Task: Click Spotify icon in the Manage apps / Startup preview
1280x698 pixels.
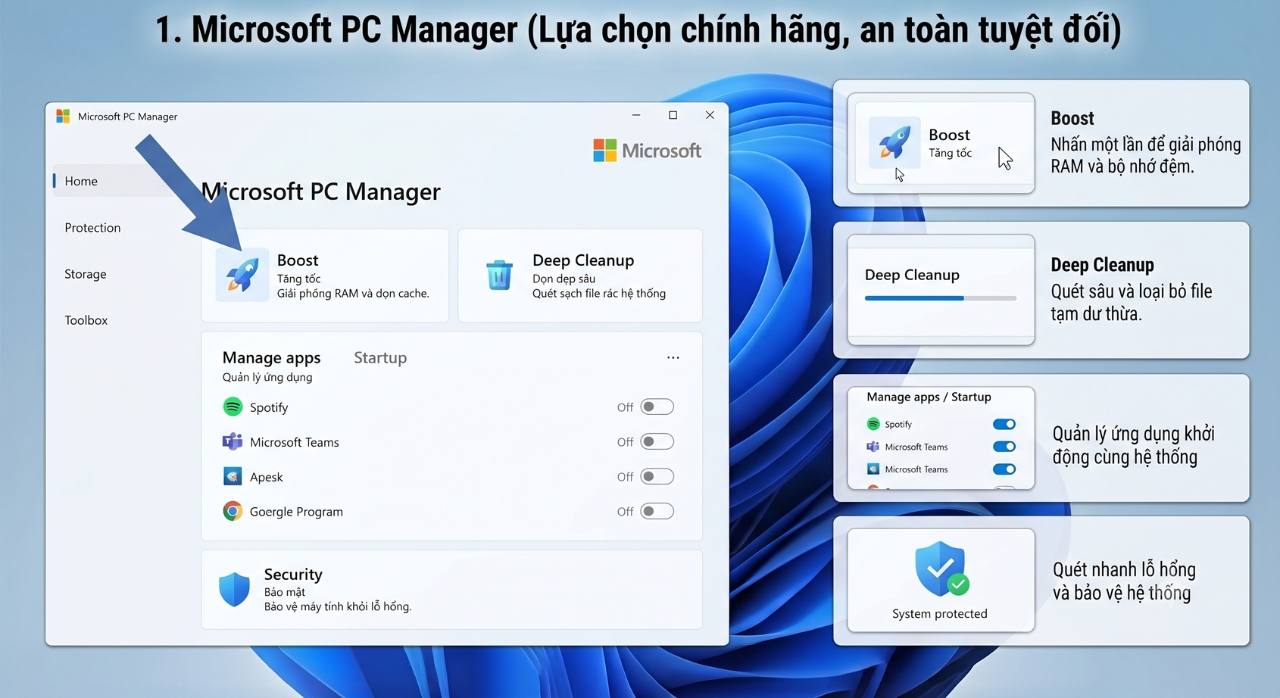Action: point(873,424)
